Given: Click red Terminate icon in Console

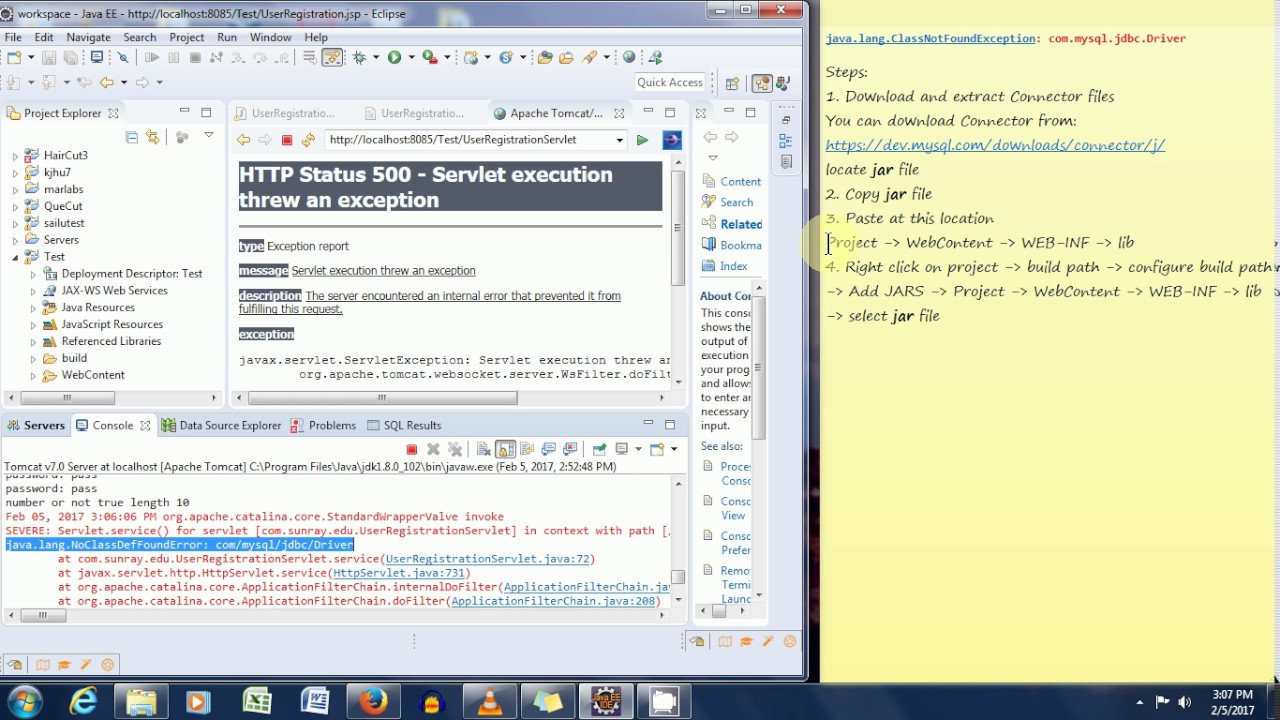Looking at the screenshot, I should point(411,449).
